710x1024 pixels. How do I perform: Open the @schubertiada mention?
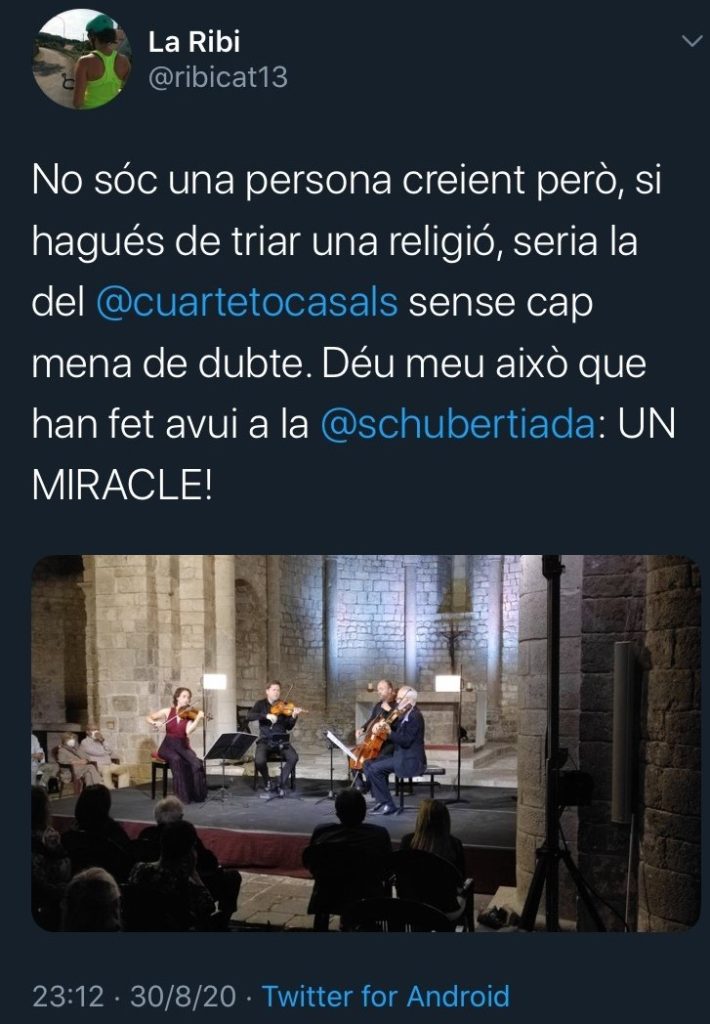pos(458,424)
